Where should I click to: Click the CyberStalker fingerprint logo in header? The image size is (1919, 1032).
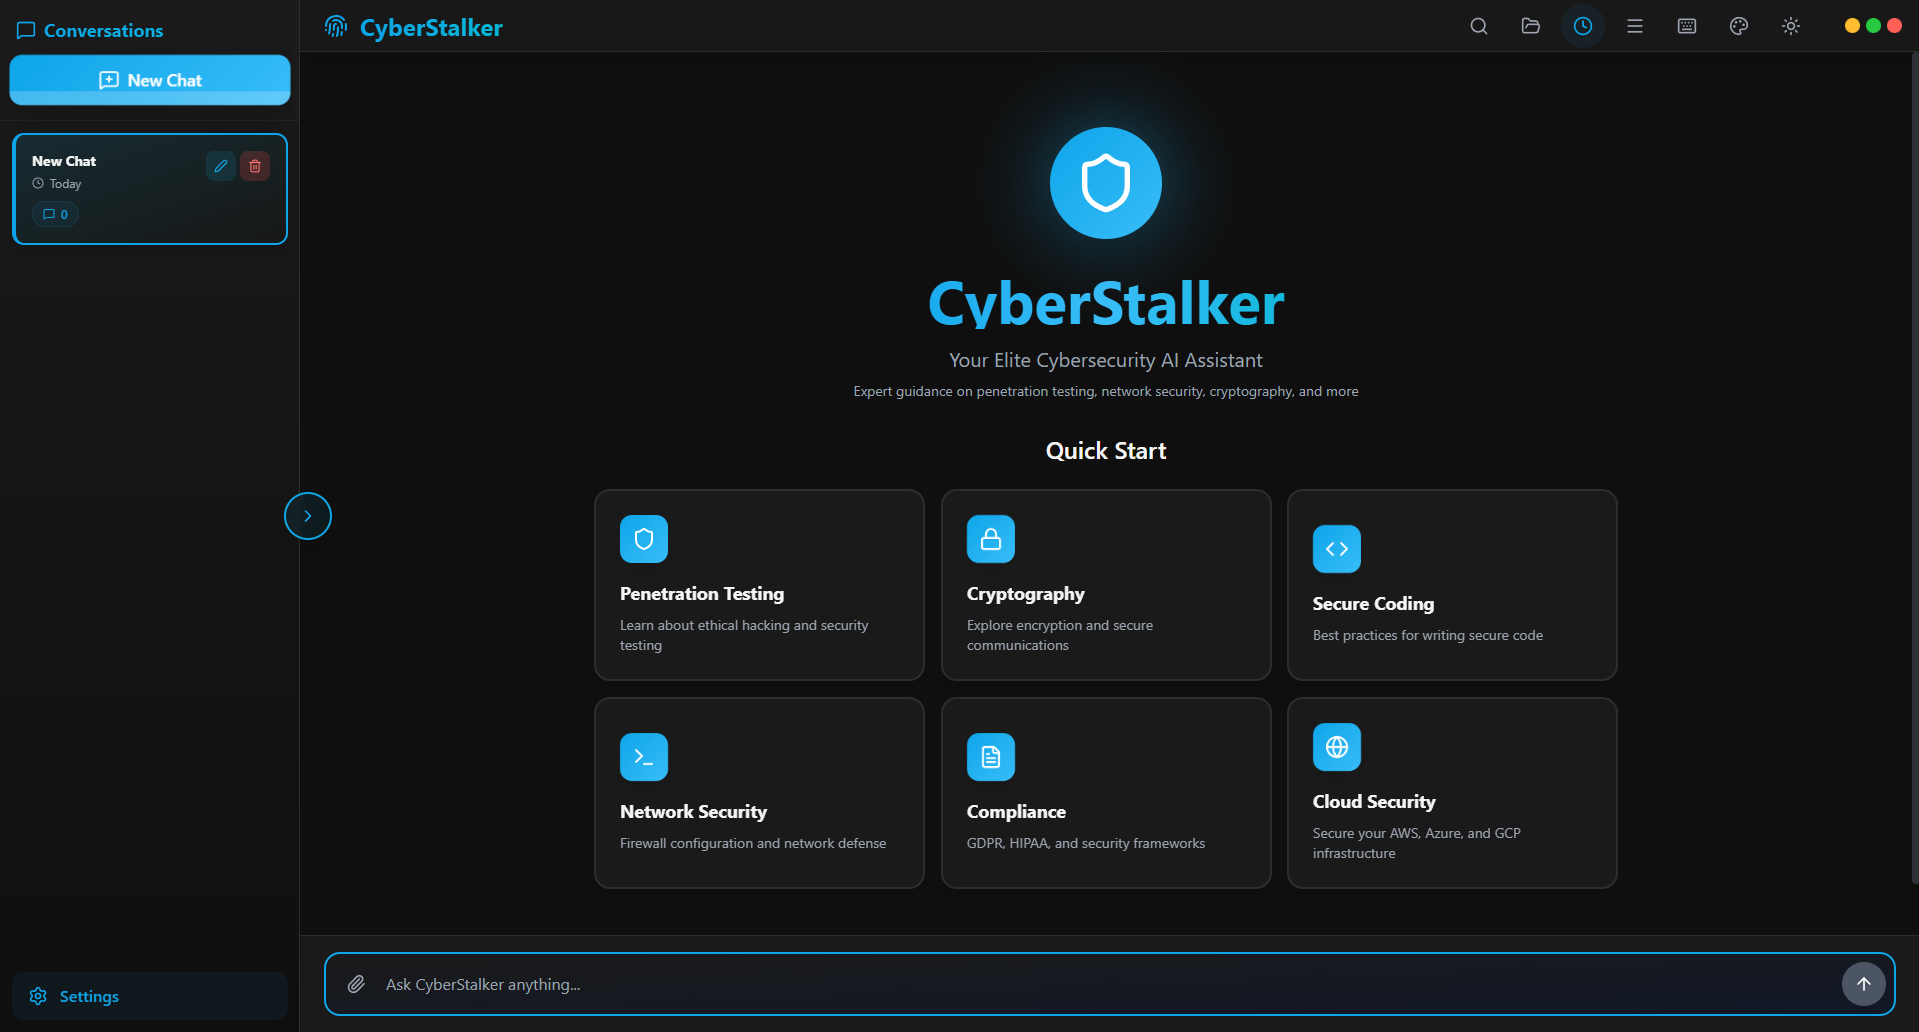pos(336,27)
